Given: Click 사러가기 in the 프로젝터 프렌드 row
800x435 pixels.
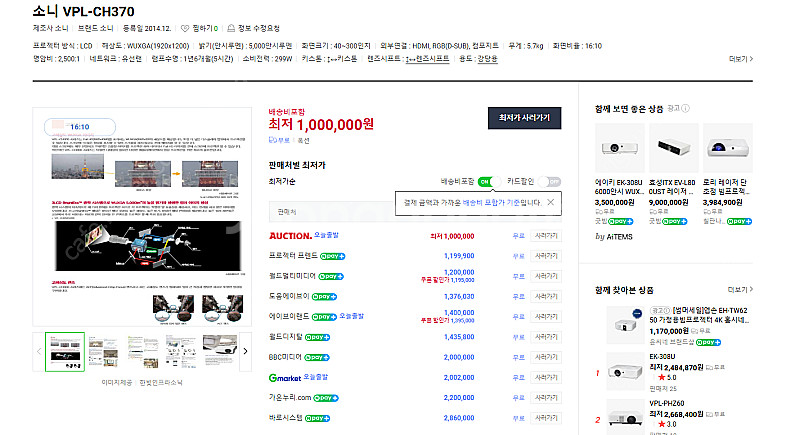Looking at the screenshot, I should (546, 256).
